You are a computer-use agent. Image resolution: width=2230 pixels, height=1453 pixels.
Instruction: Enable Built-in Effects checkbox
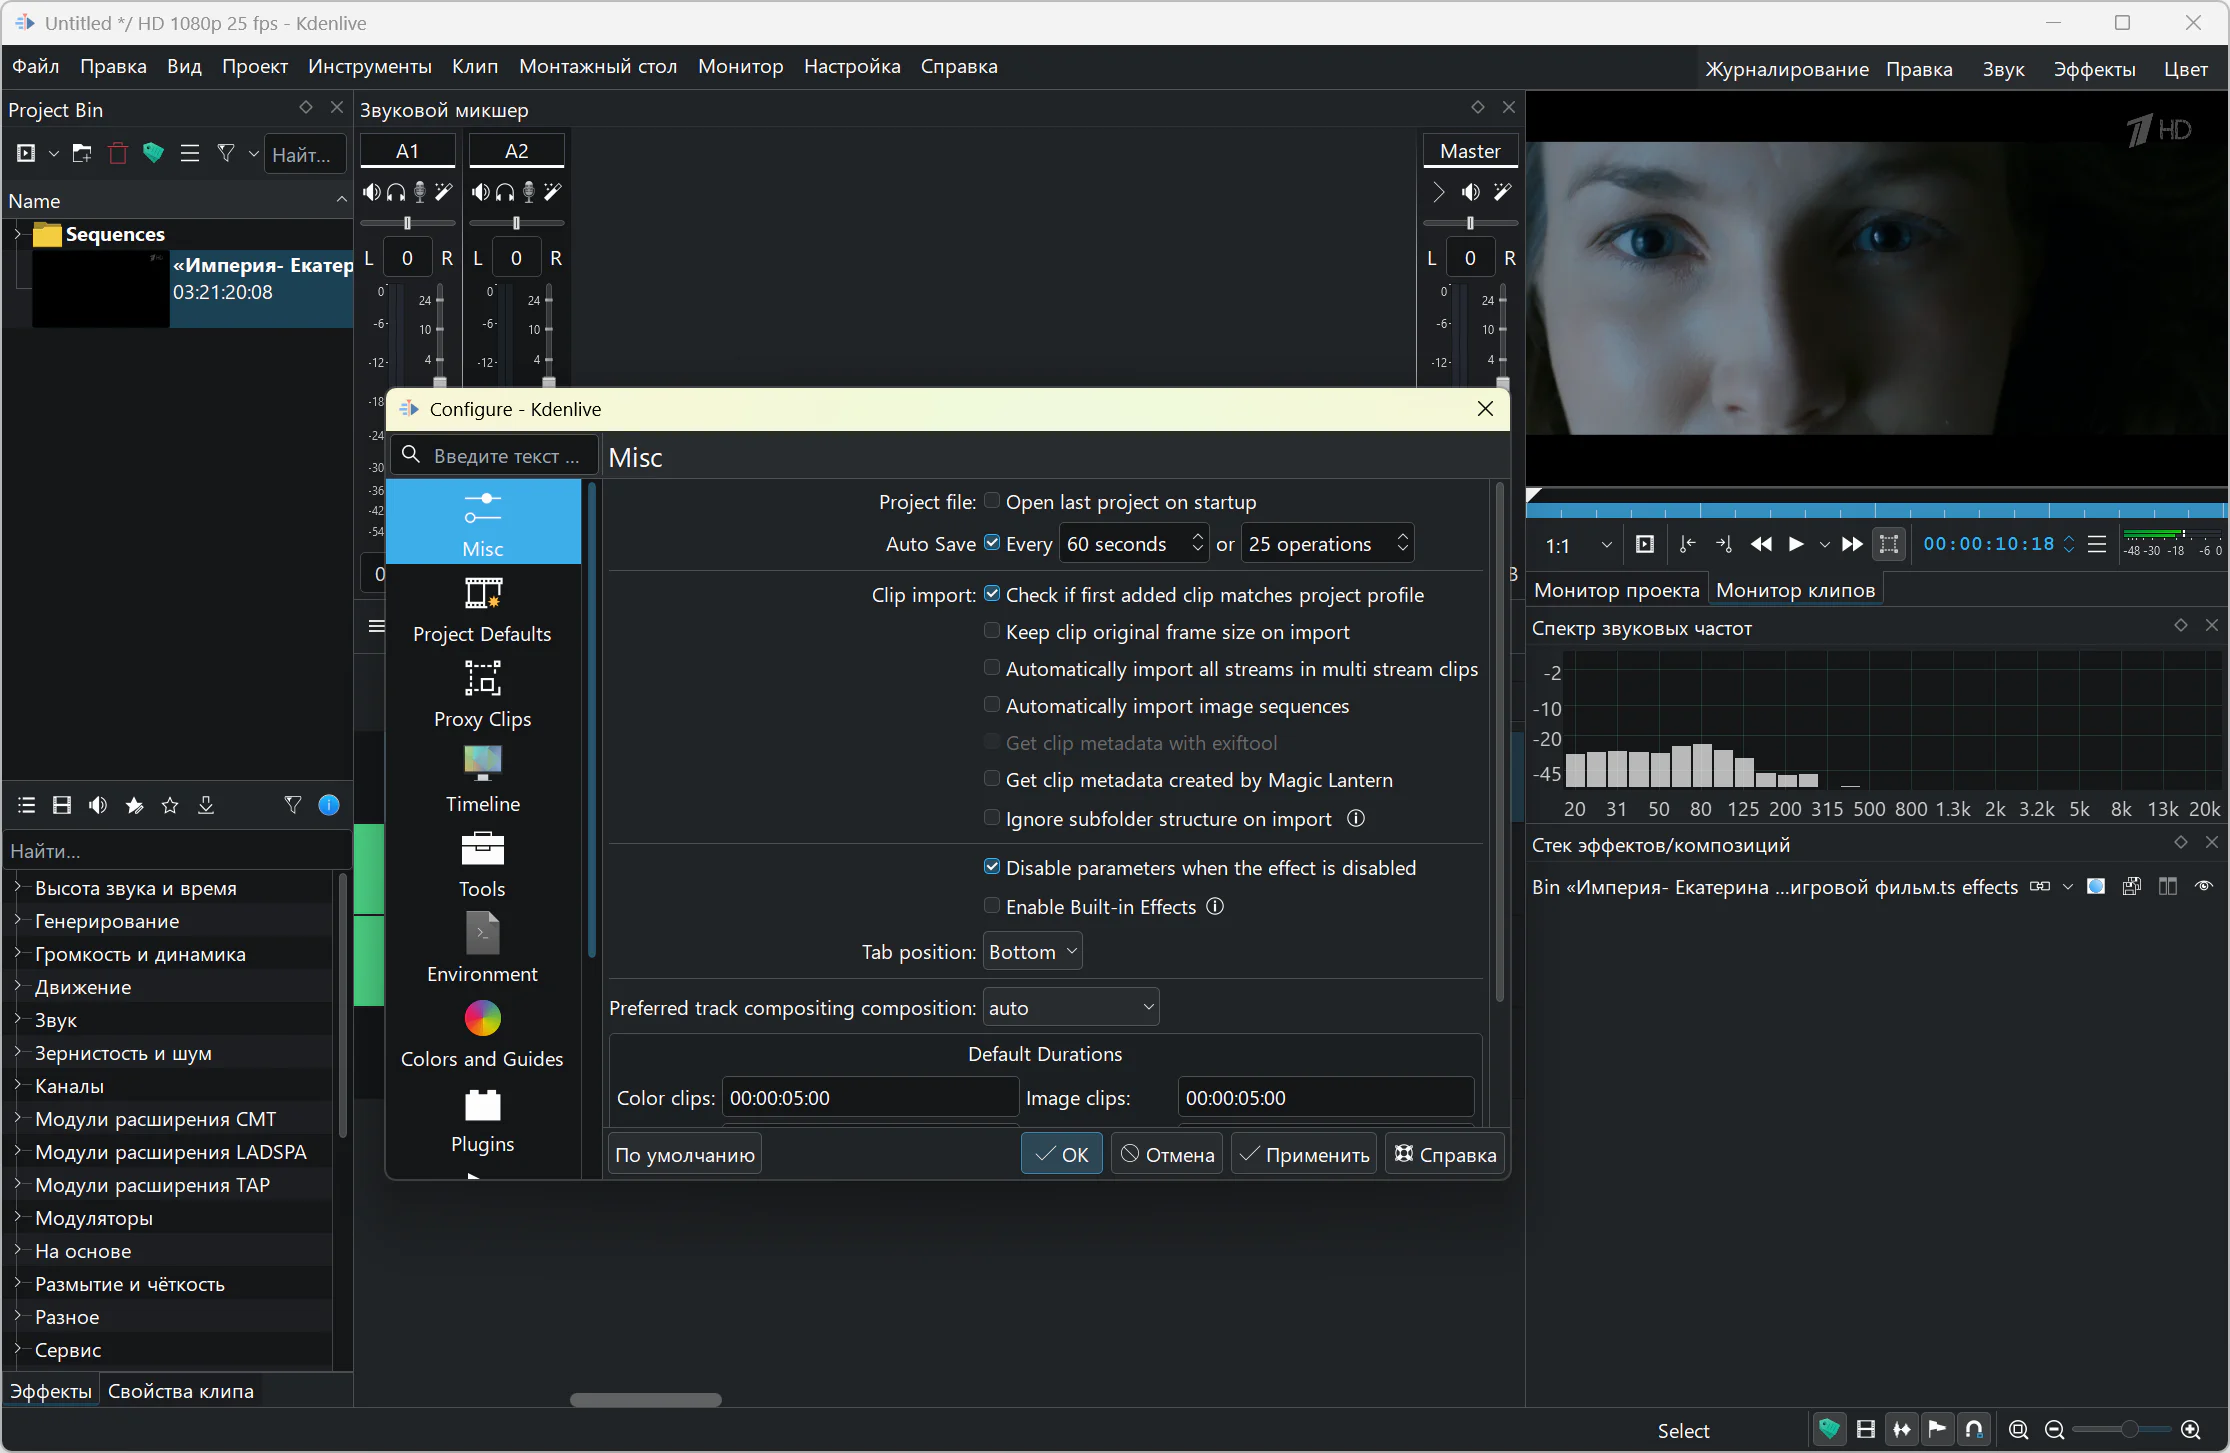(x=992, y=906)
